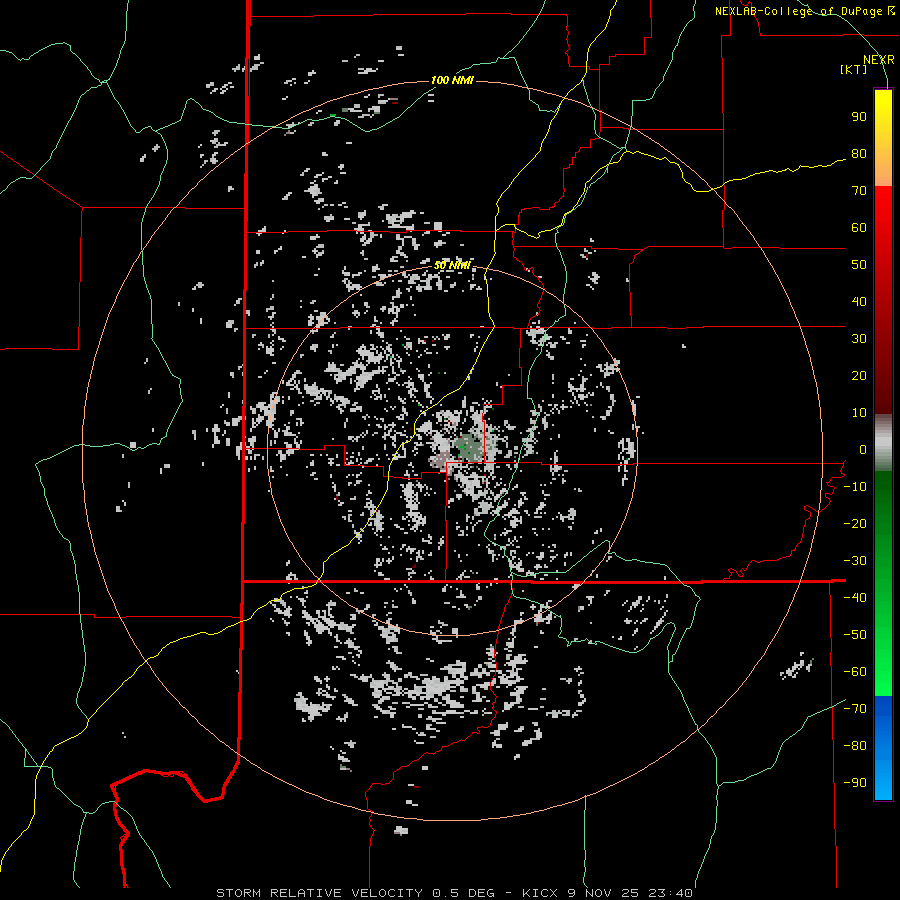Click the 80 value on the velocity scale
This screenshot has width=900, height=900.
pos(859,153)
